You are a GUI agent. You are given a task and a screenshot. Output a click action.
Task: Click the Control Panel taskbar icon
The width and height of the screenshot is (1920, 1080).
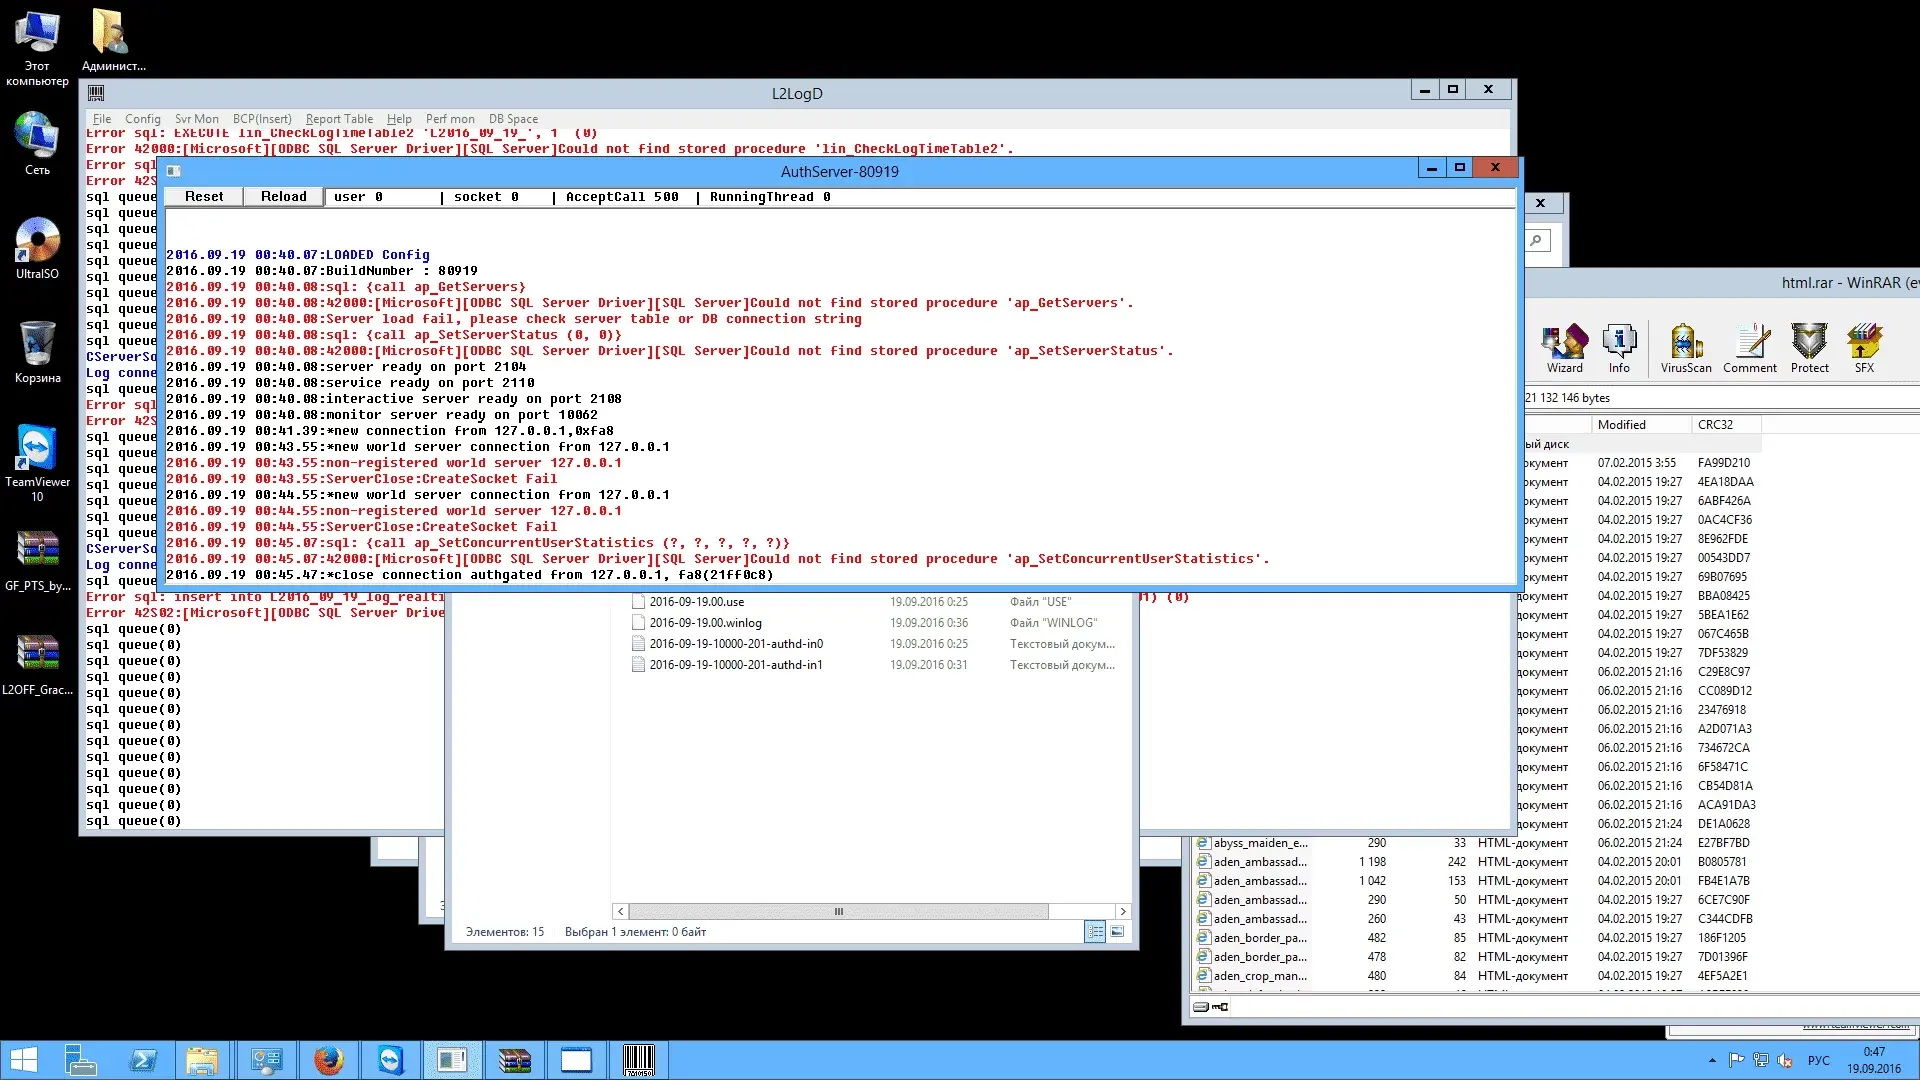click(266, 1060)
